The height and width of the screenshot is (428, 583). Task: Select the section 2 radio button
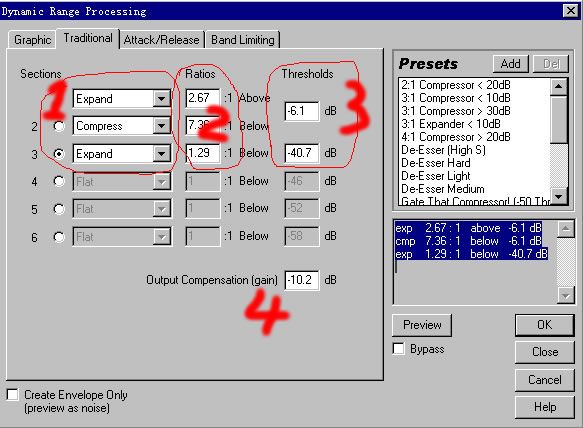59,126
